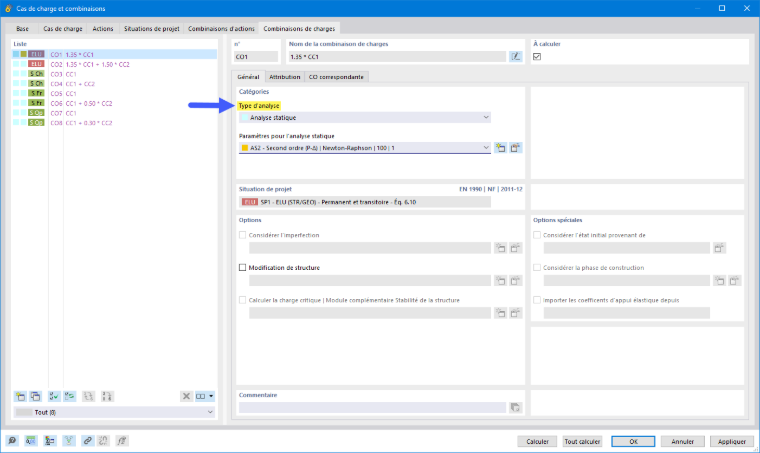Click the green filter-like icon in bottom toolbar

click(x=69, y=441)
